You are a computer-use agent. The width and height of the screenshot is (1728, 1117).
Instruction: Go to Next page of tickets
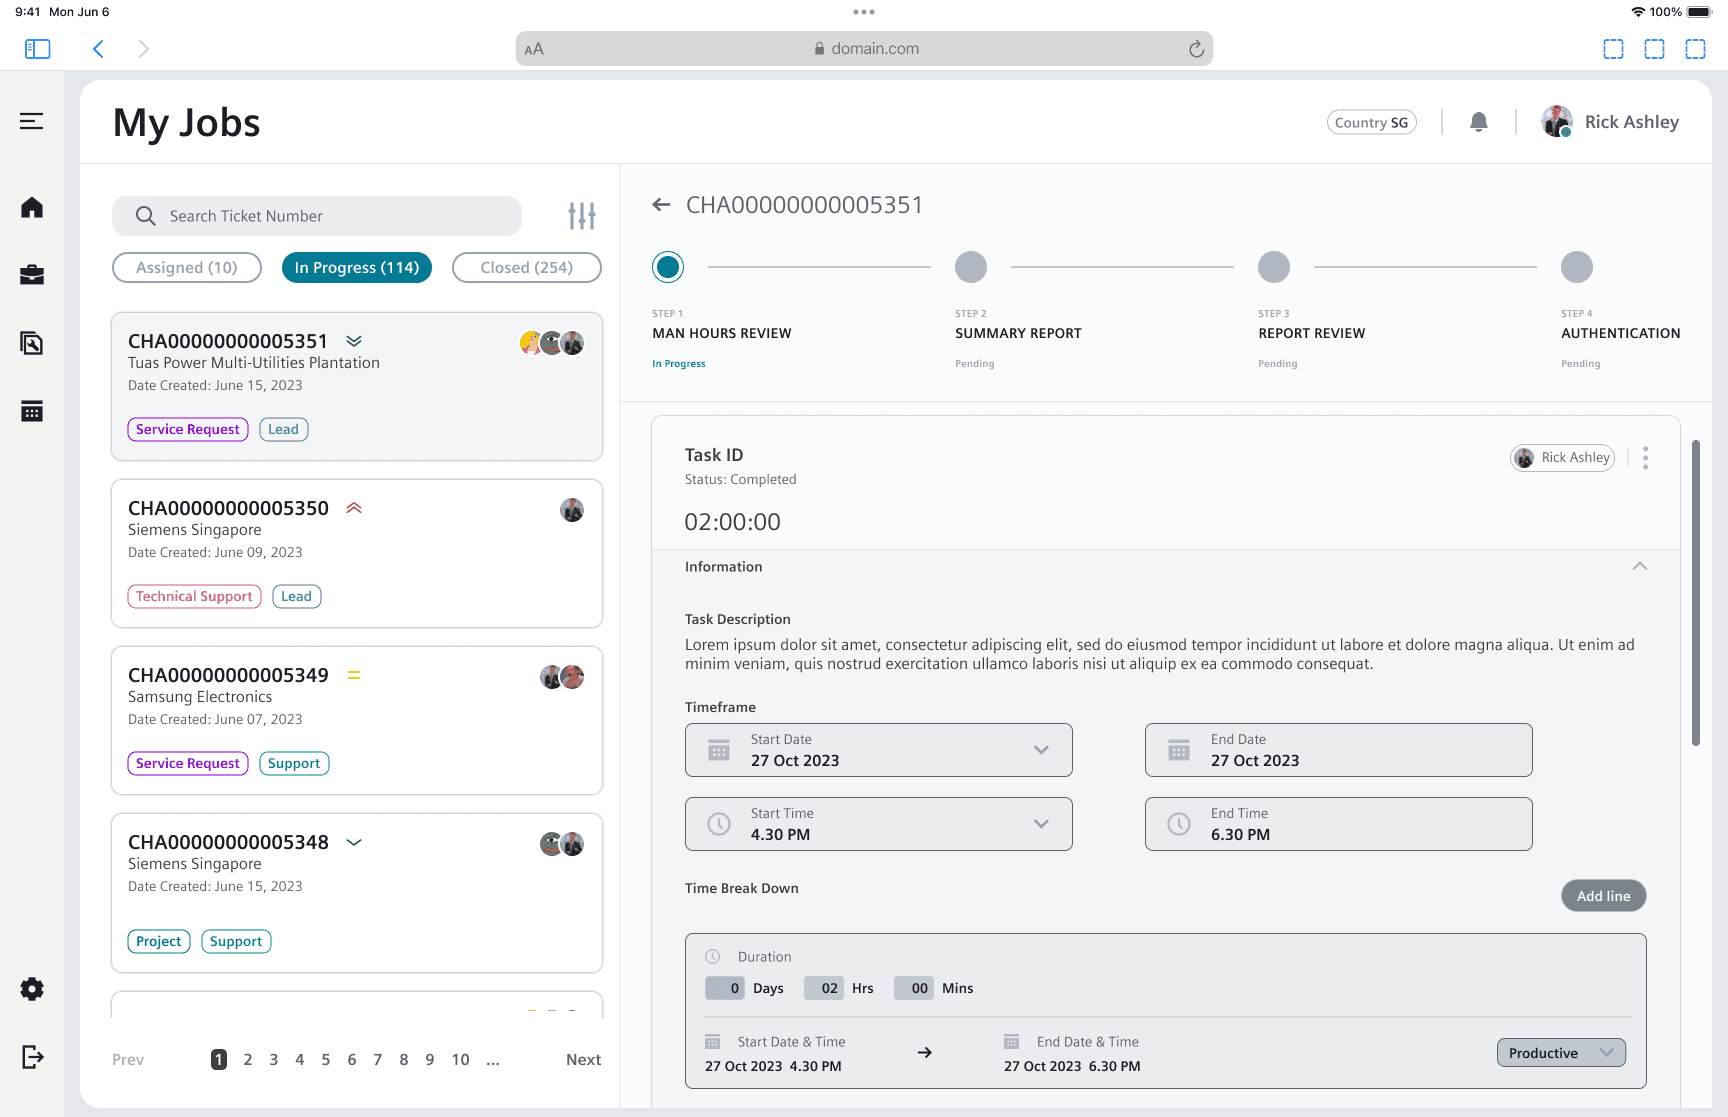pyautogui.click(x=583, y=1060)
